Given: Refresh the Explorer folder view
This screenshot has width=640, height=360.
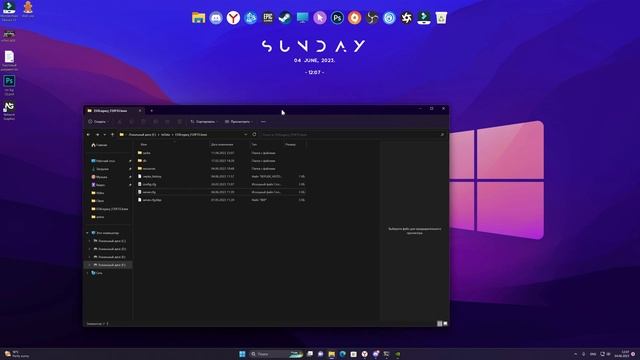Looking at the screenshot, I should [254, 134].
